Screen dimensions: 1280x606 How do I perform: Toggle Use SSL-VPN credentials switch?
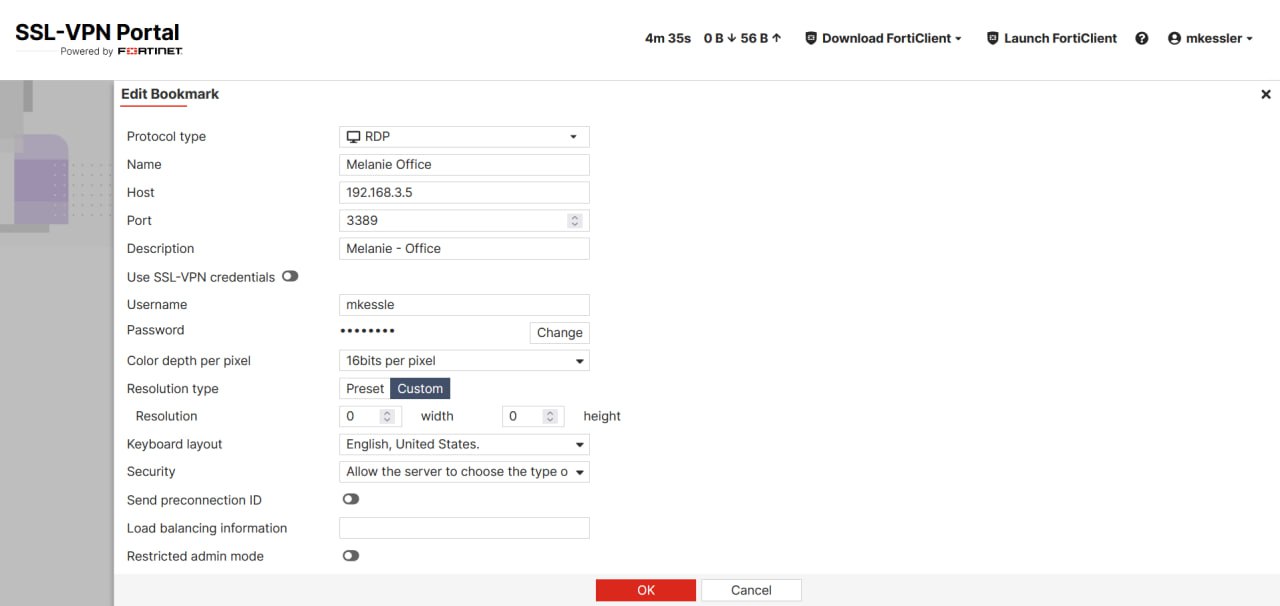290,276
